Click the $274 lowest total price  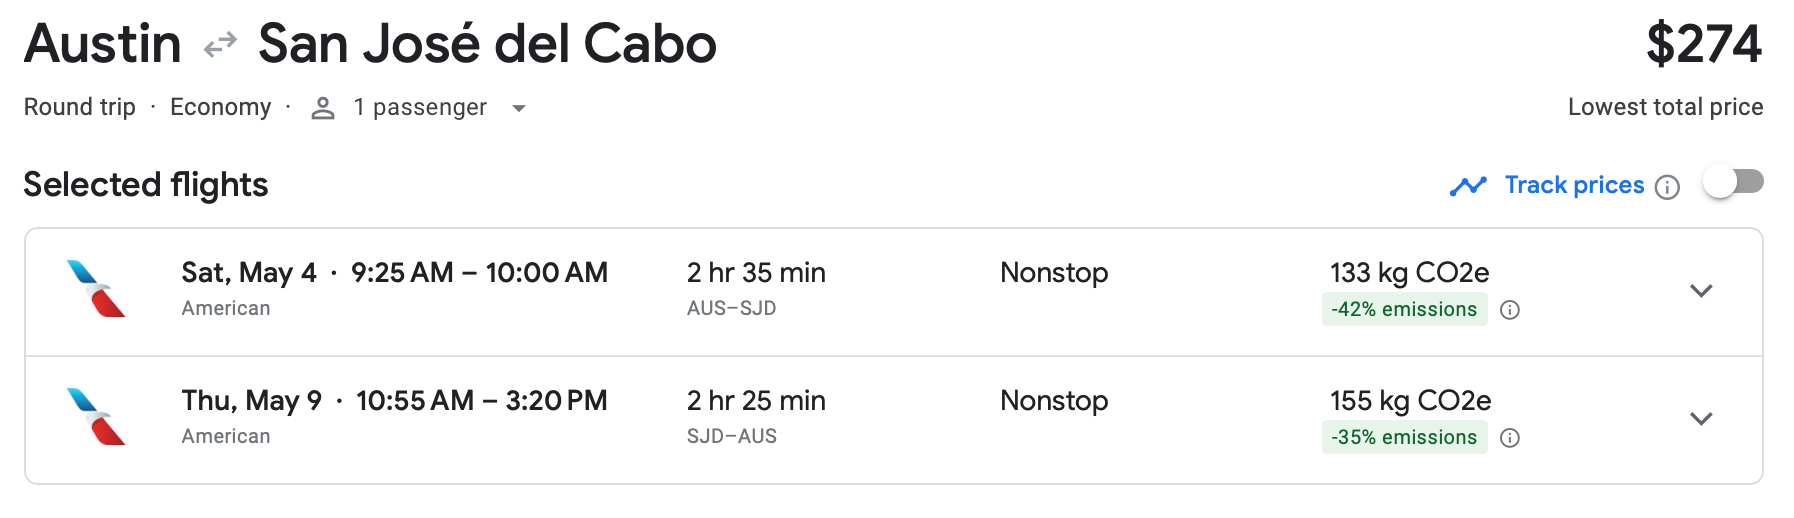(1703, 45)
